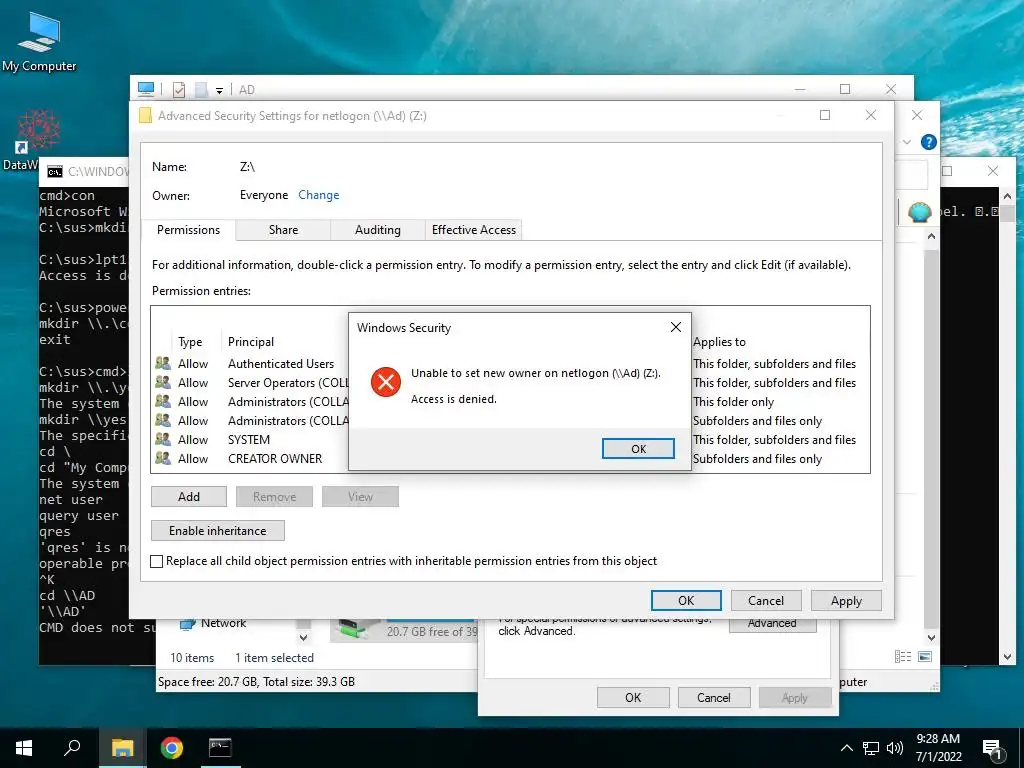The height and width of the screenshot is (768, 1024).
Task: Click Cancel in Advanced Security Settings
Action: 765,600
